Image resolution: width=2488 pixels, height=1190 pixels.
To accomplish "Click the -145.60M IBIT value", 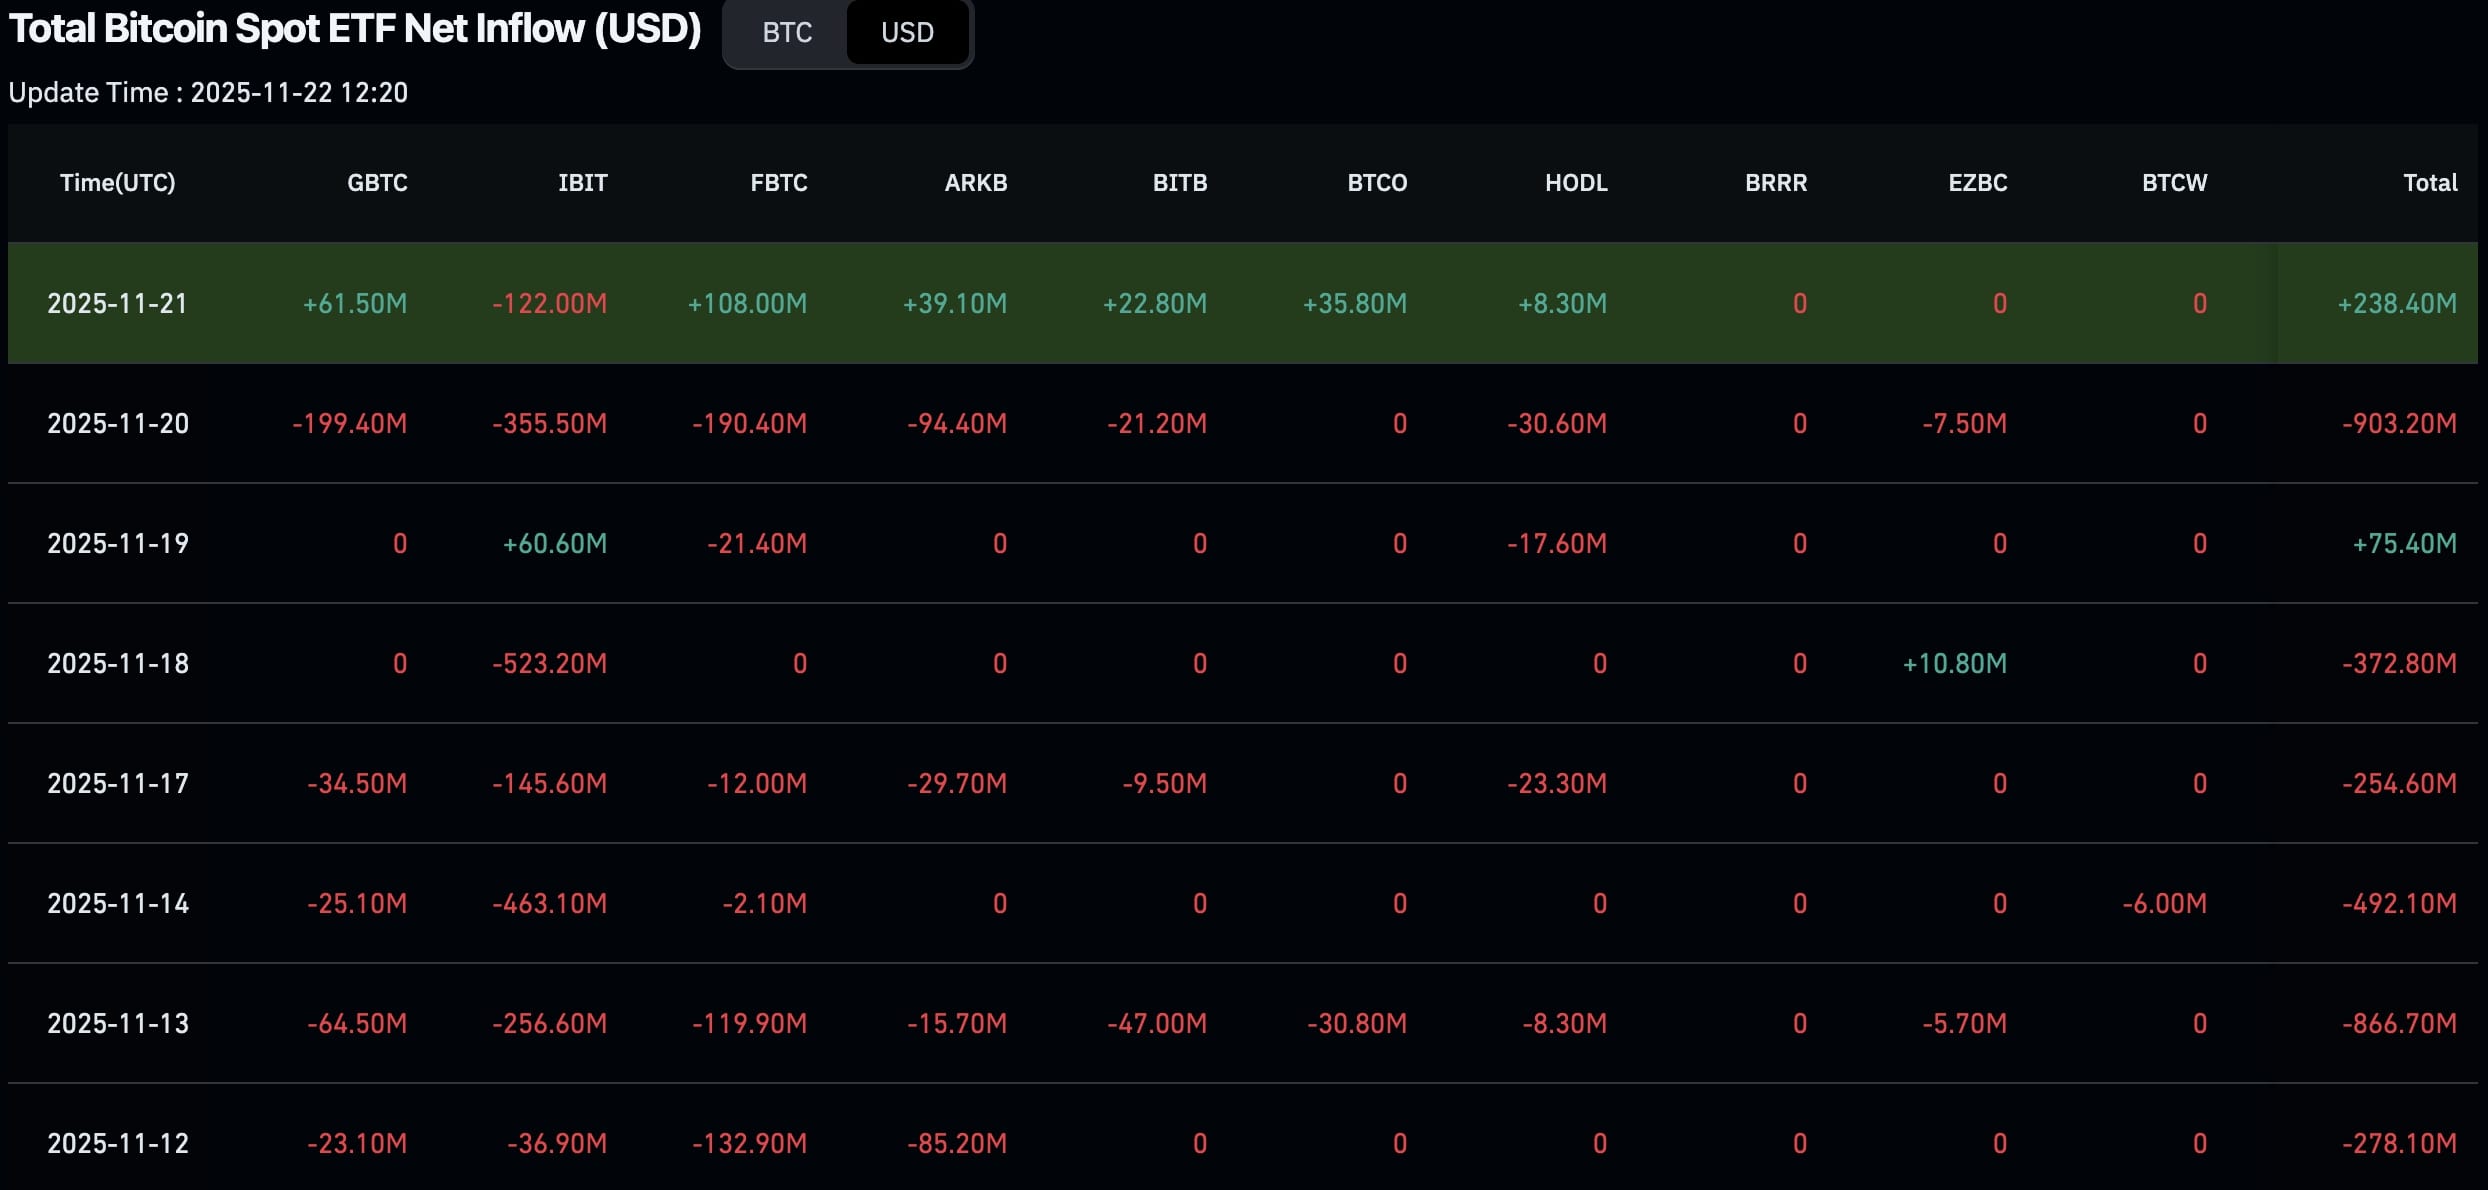I will 549,784.
